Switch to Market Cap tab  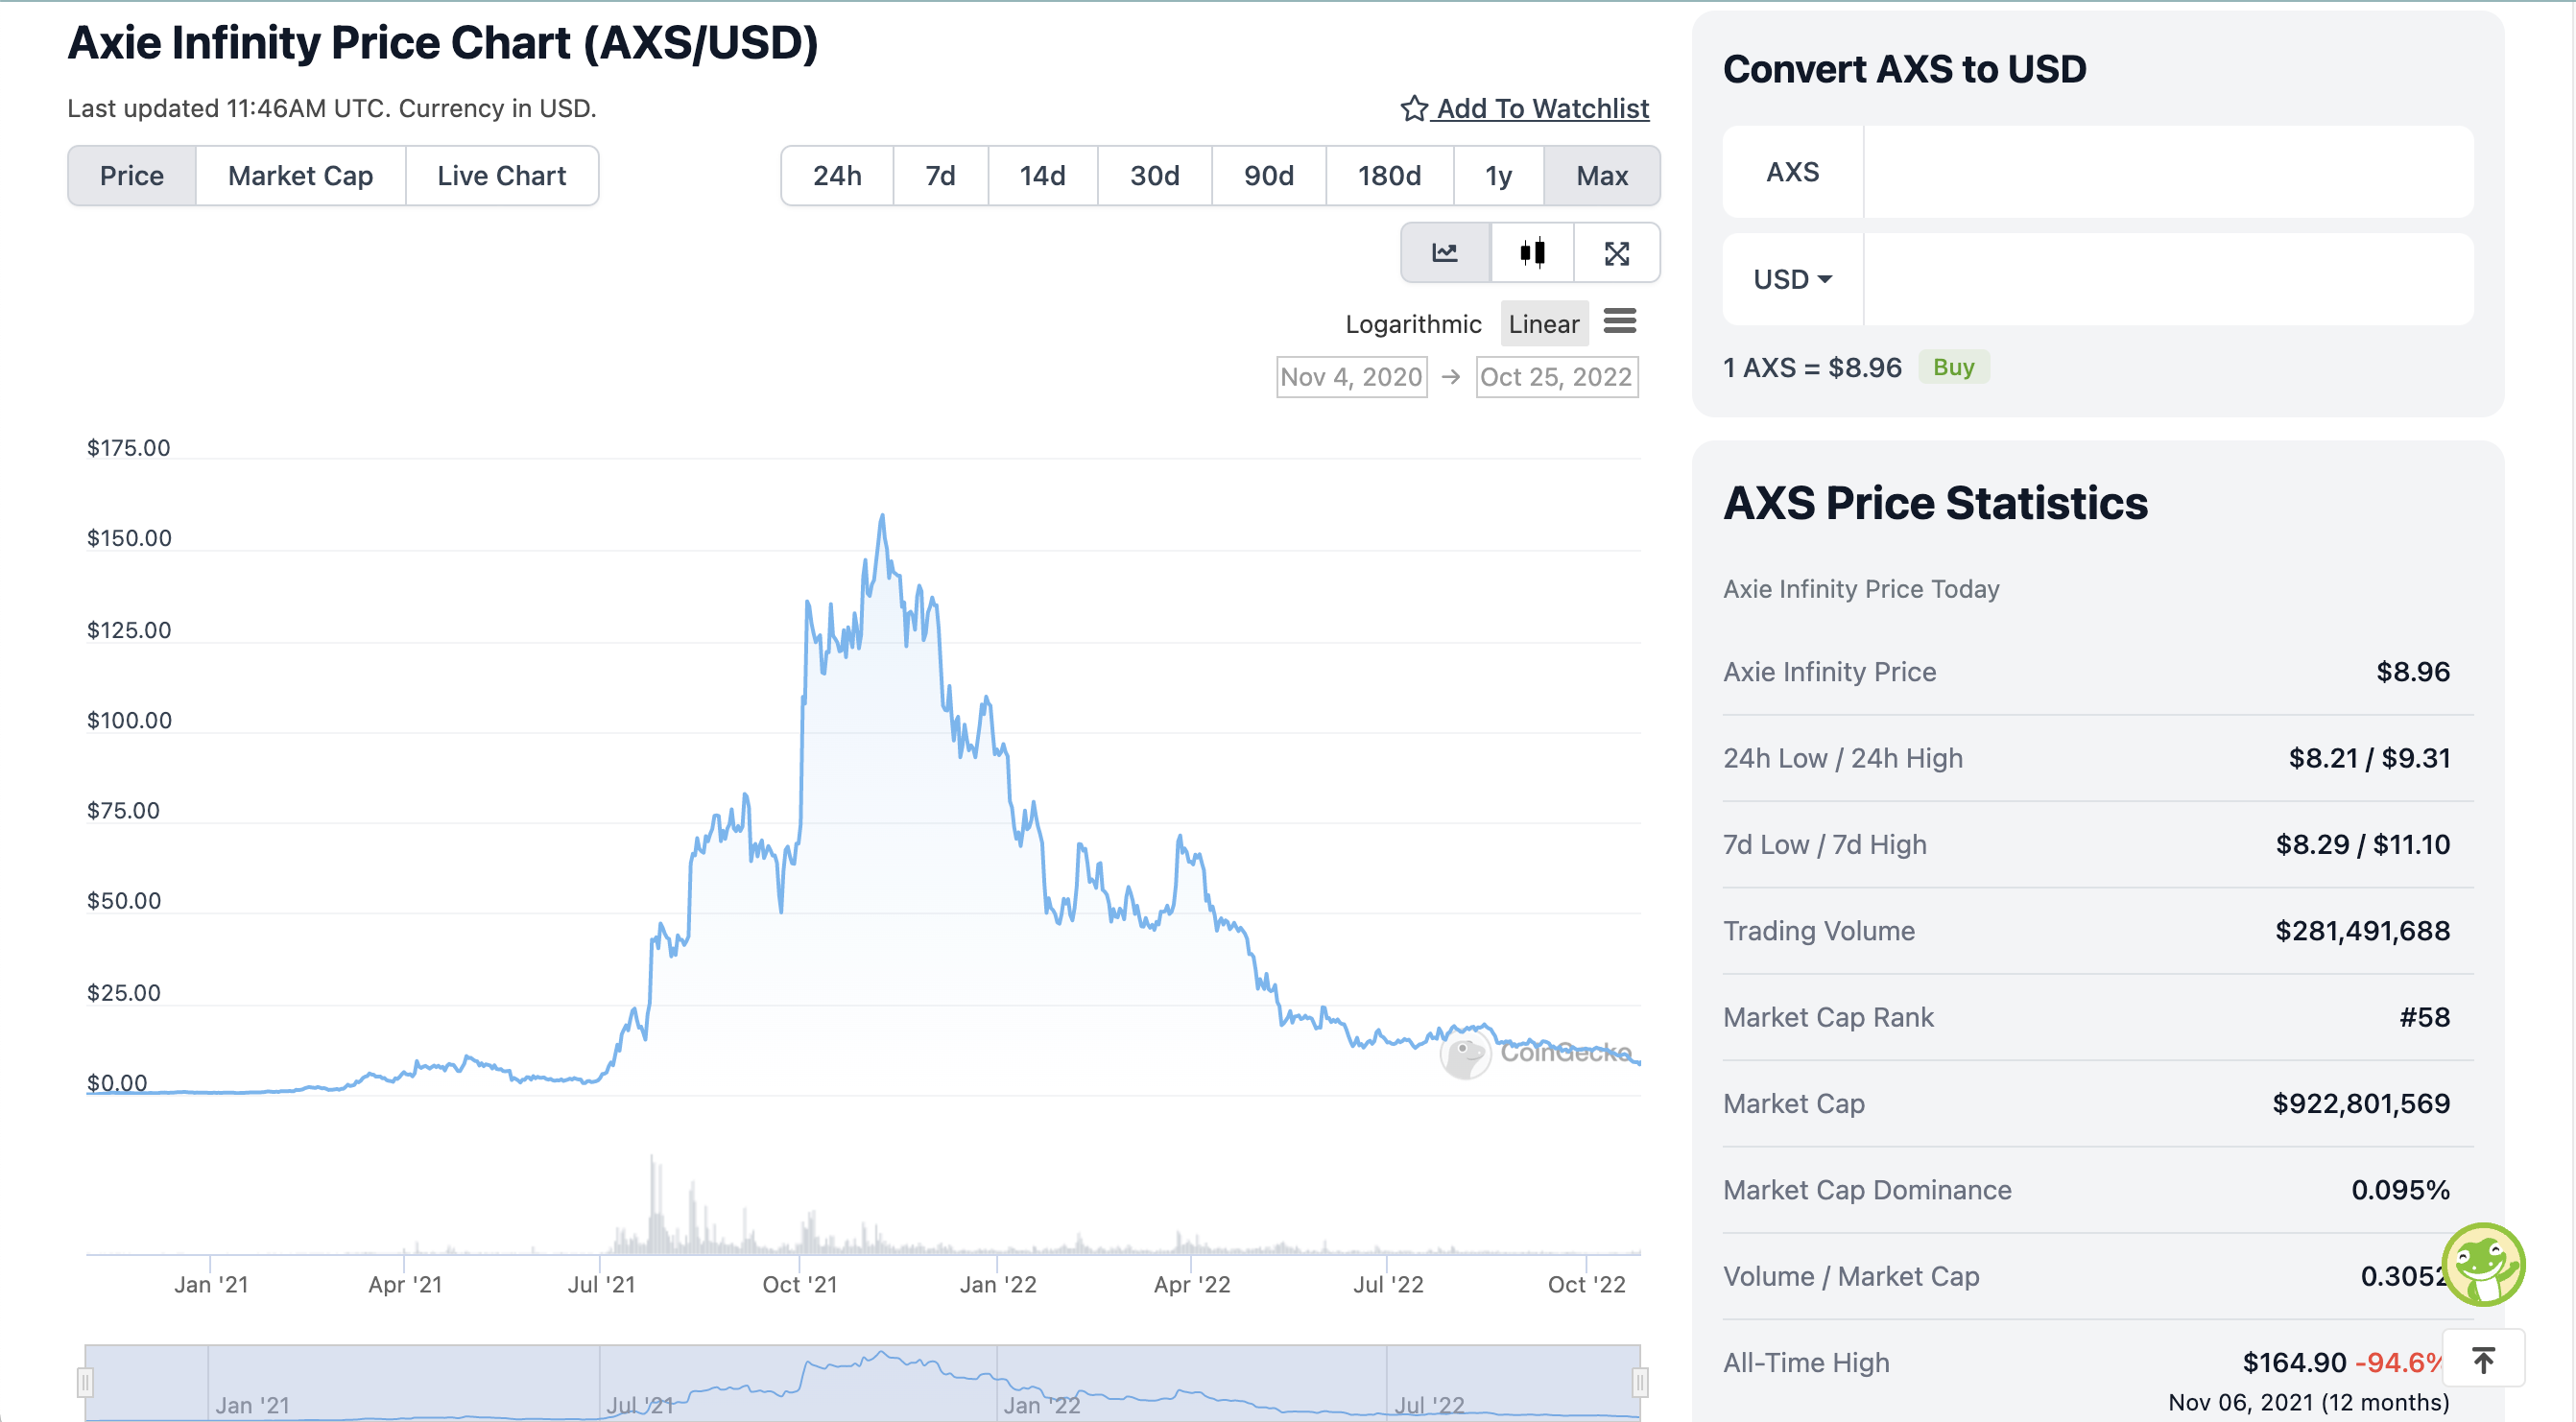coord(300,176)
